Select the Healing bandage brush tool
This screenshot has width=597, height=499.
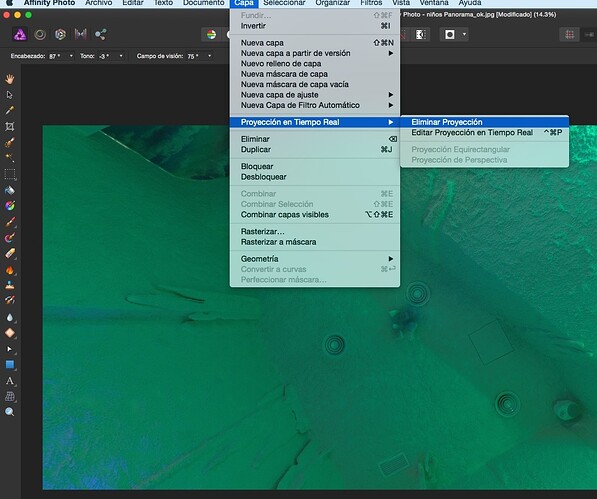pos(10,300)
